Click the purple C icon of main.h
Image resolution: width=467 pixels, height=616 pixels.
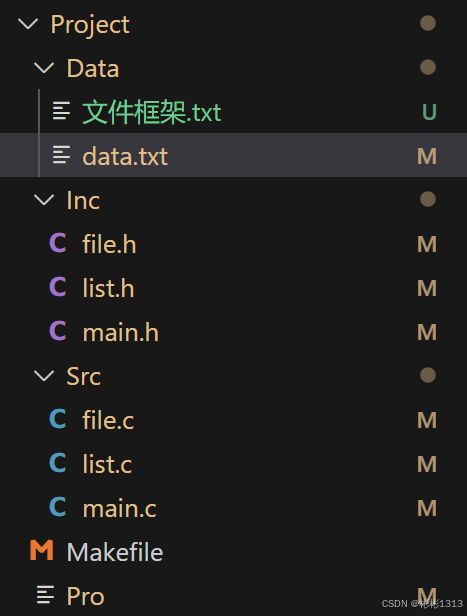tap(57, 331)
